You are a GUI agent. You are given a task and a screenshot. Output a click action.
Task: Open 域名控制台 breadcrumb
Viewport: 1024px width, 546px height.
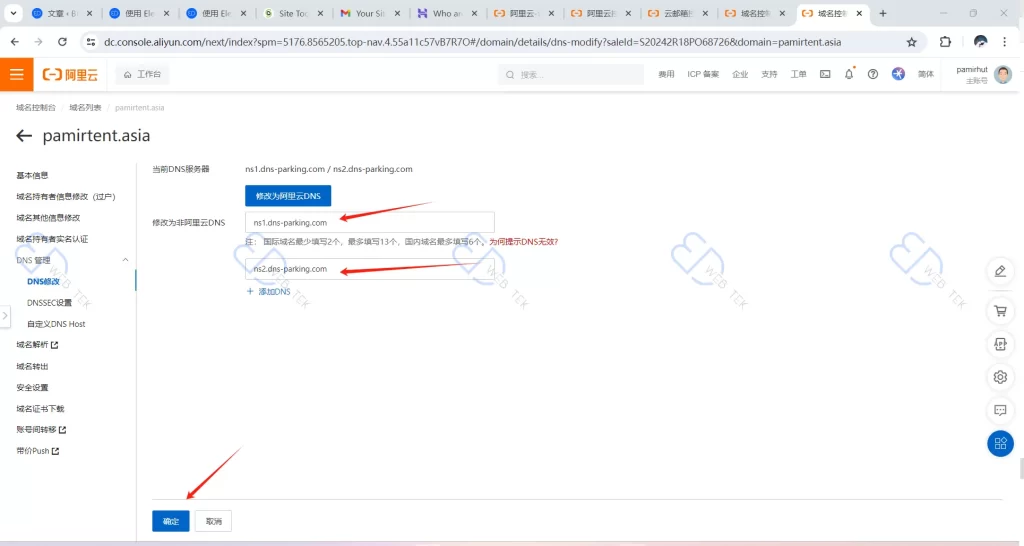(x=36, y=108)
